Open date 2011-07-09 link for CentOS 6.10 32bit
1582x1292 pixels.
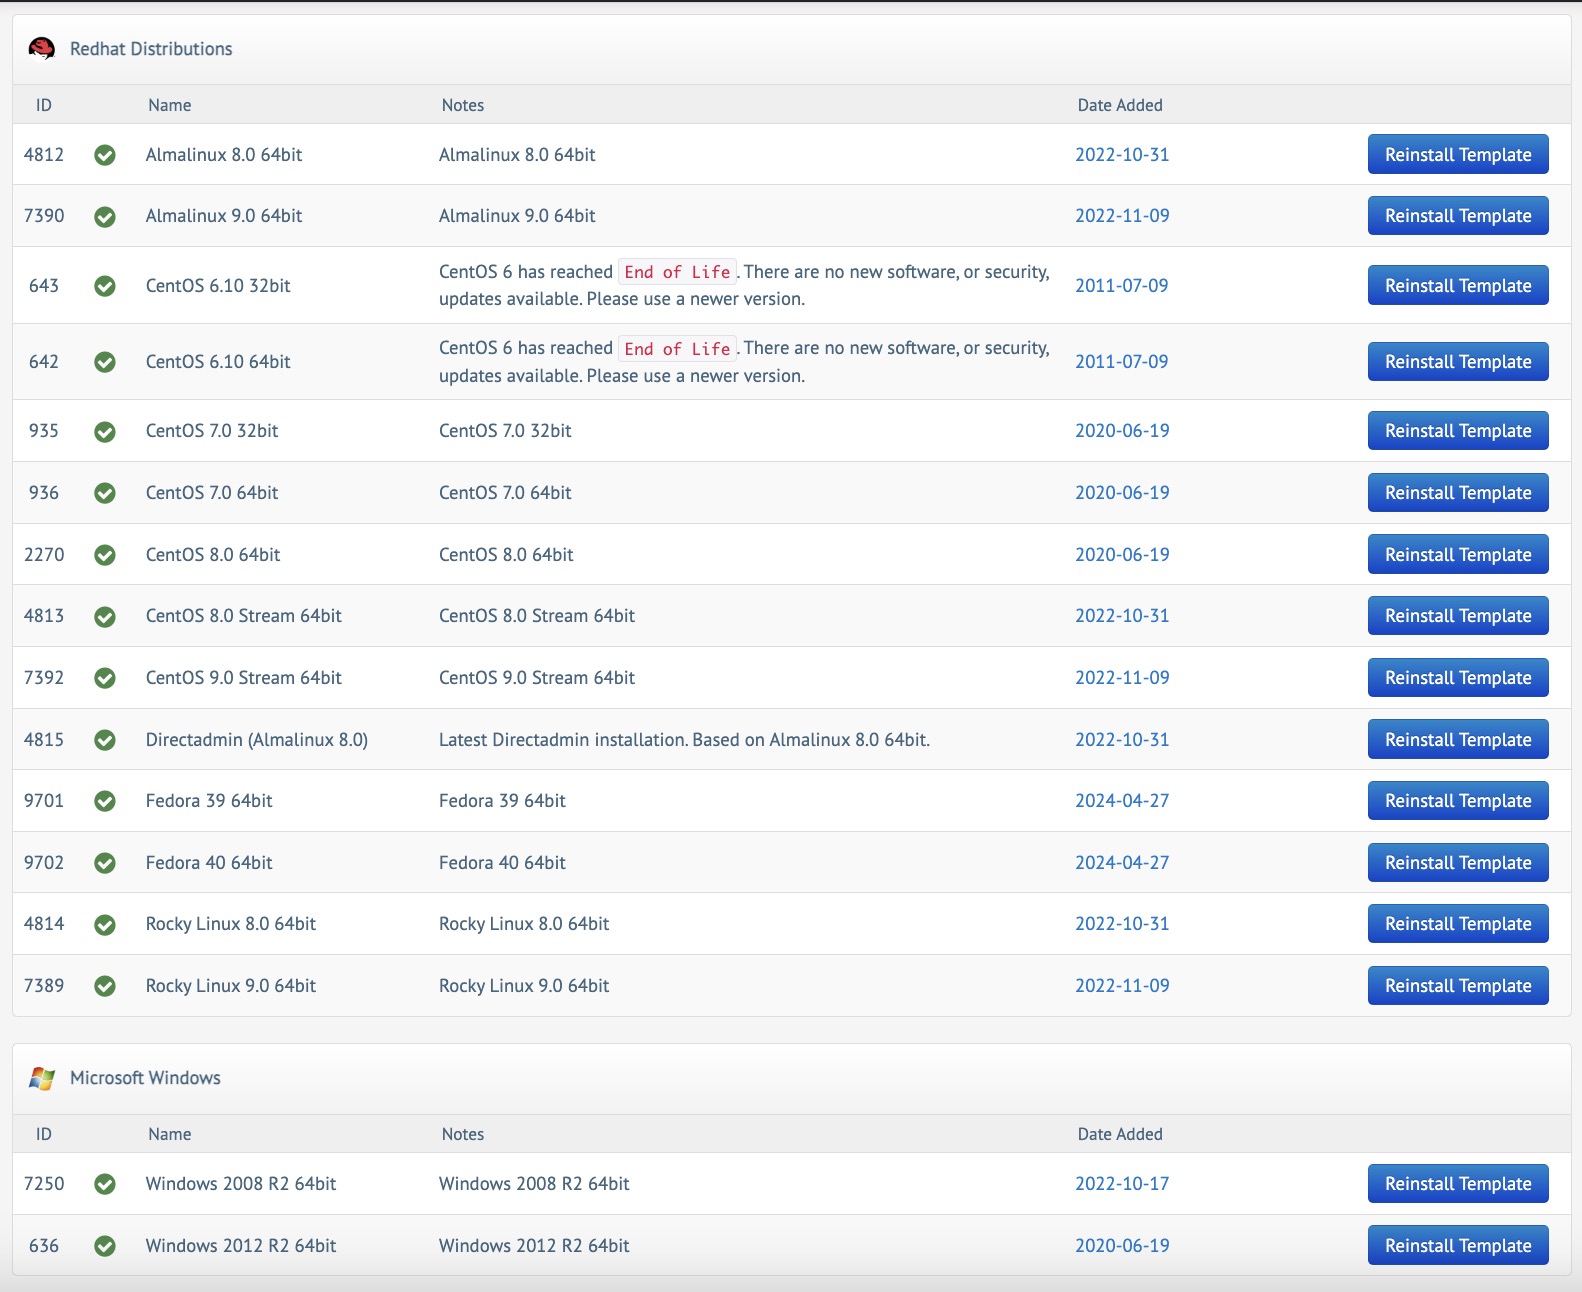pos(1122,285)
